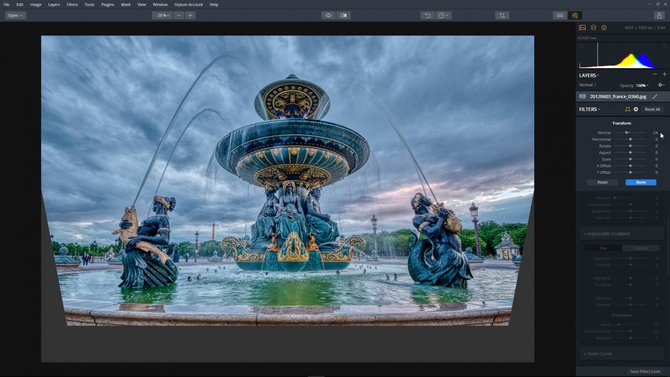The height and width of the screenshot is (377, 670).
Task: Click the fountain photo canvas
Action: [x=287, y=199]
